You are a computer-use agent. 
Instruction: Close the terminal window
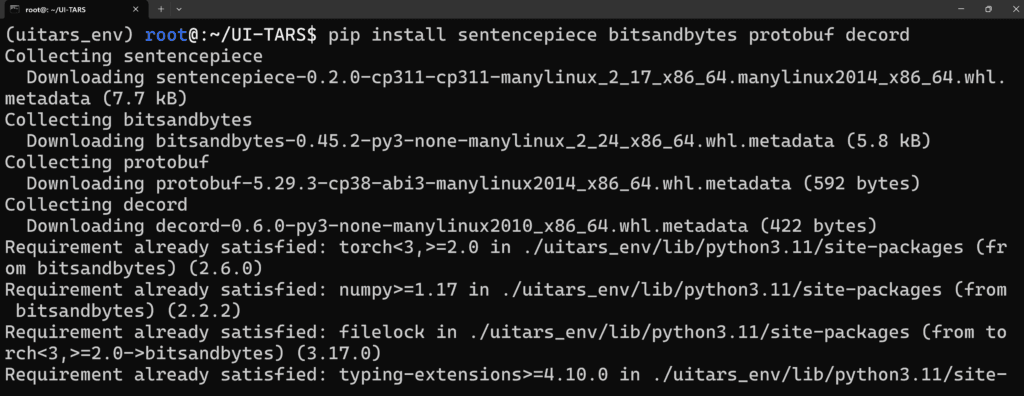coord(1014,9)
